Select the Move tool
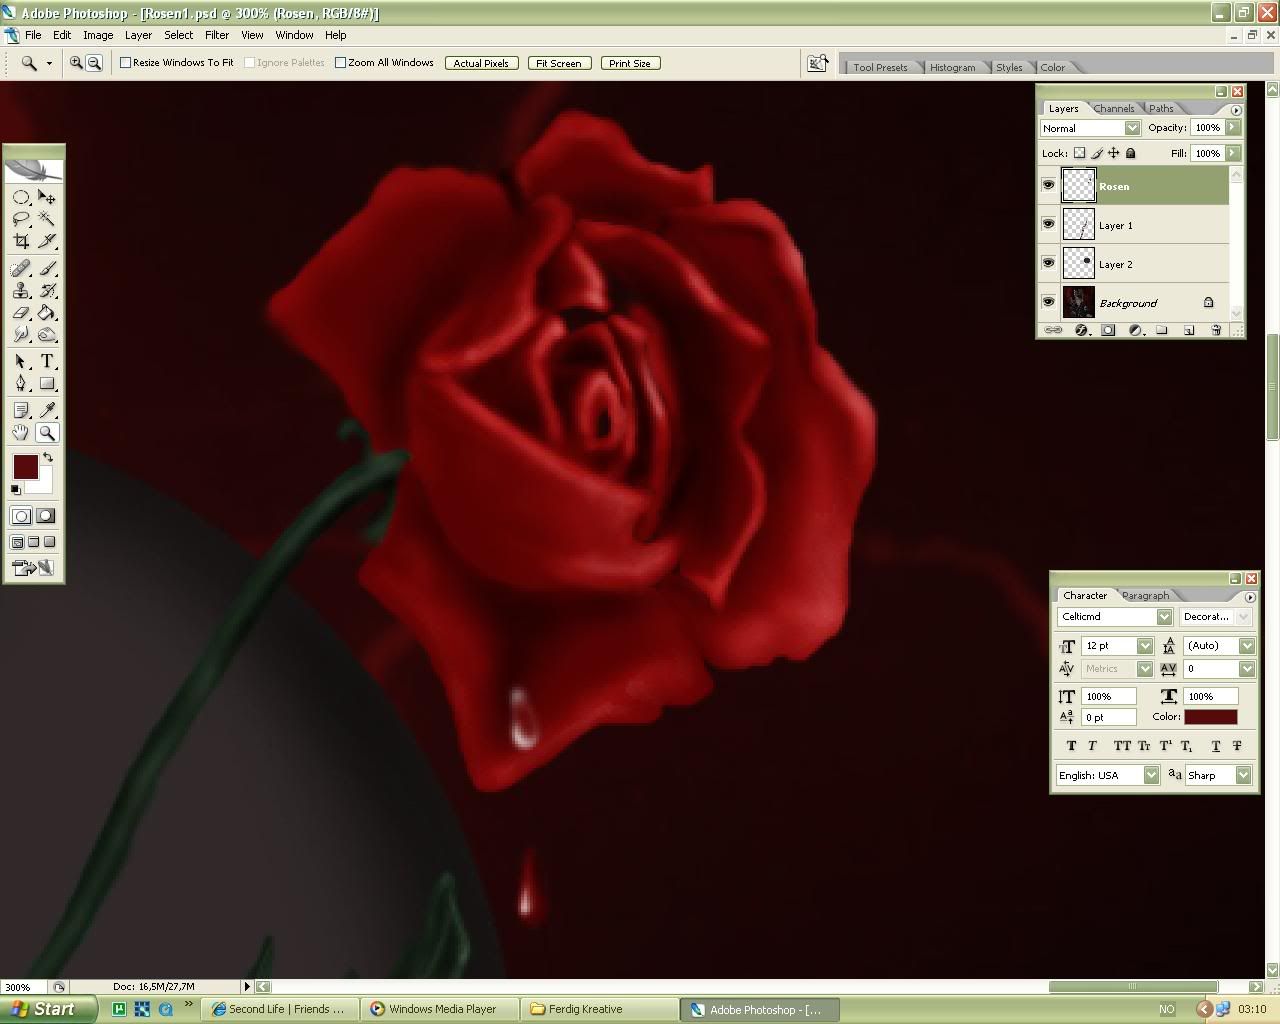 (x=47, y=198)
